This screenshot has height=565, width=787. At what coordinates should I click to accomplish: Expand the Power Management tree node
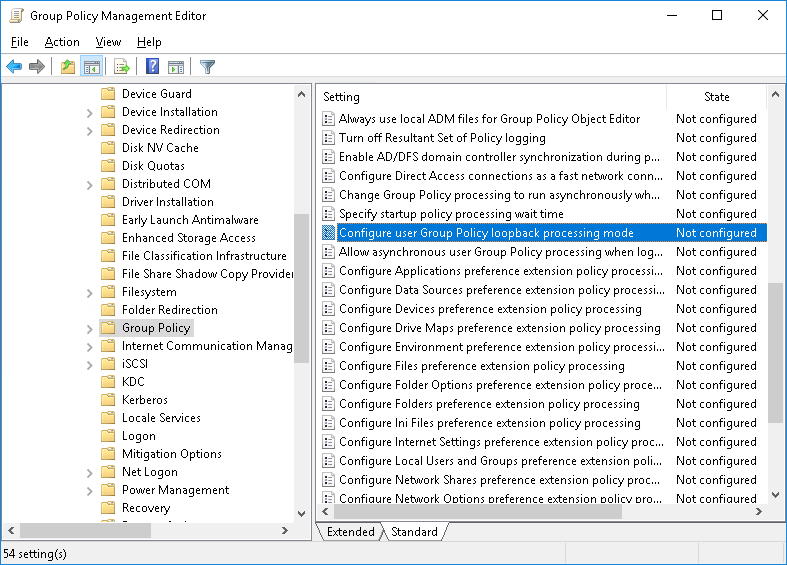click(90, 490)
